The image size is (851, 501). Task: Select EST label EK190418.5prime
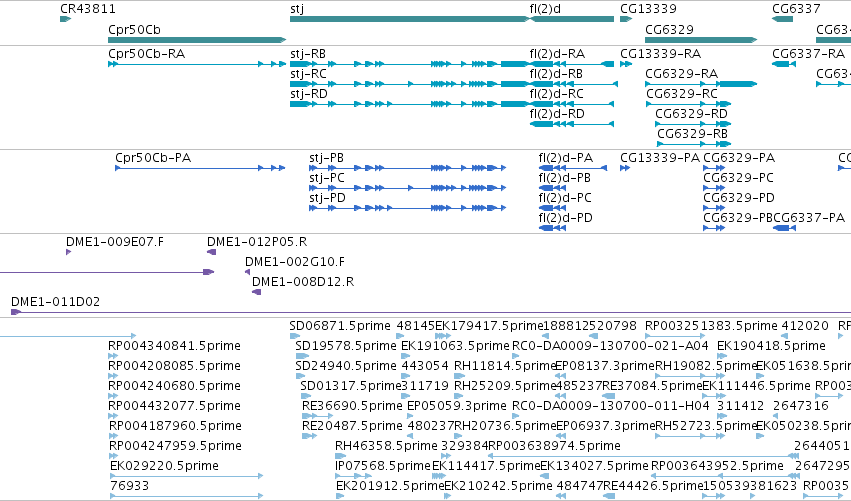point(771,346)
